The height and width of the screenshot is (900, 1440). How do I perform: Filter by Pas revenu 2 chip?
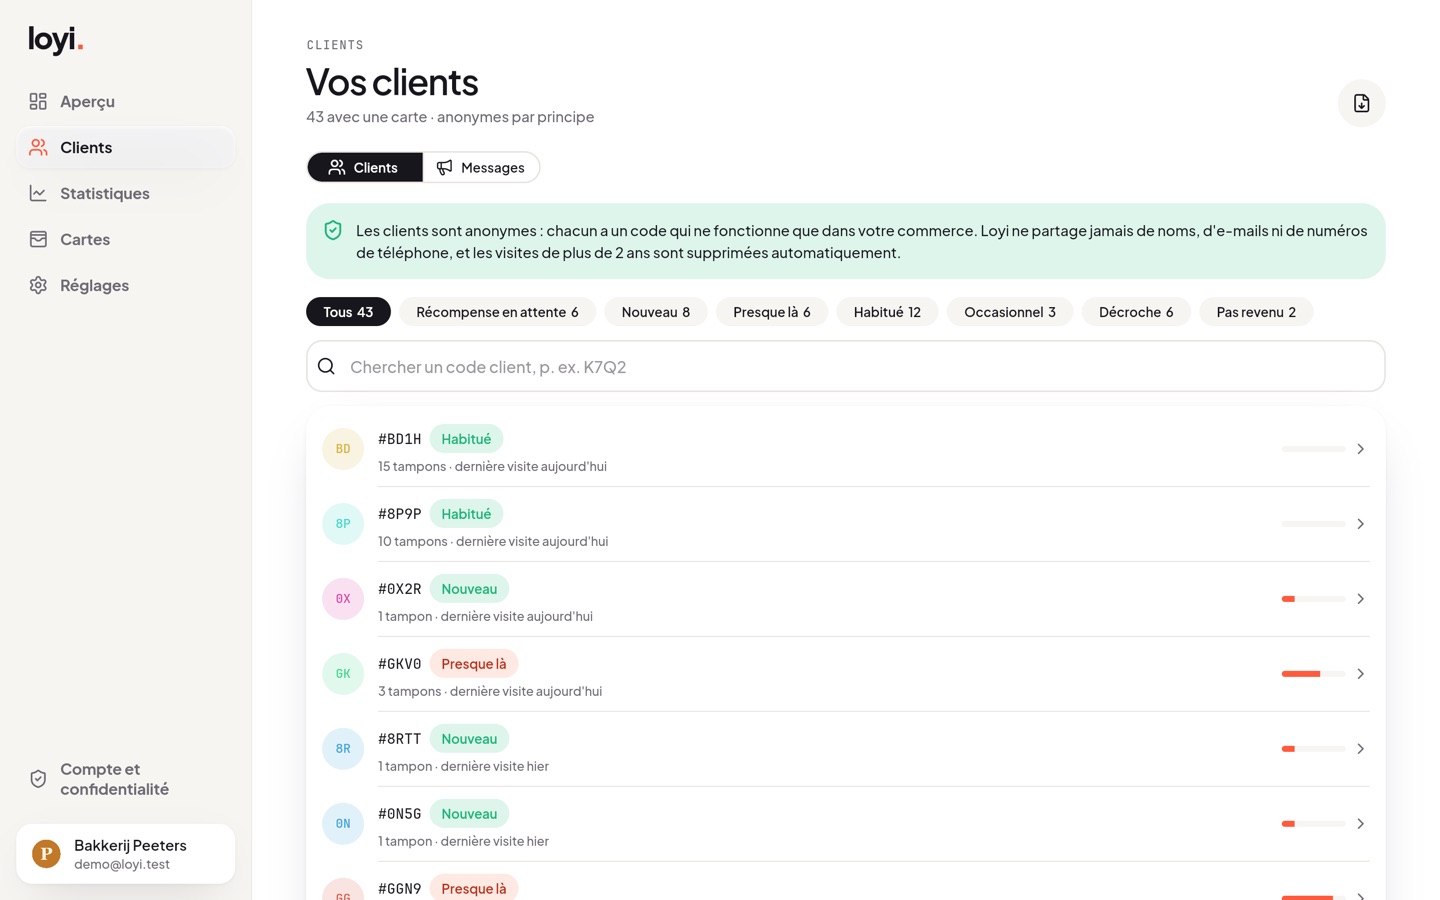[x=1256, y=312]
